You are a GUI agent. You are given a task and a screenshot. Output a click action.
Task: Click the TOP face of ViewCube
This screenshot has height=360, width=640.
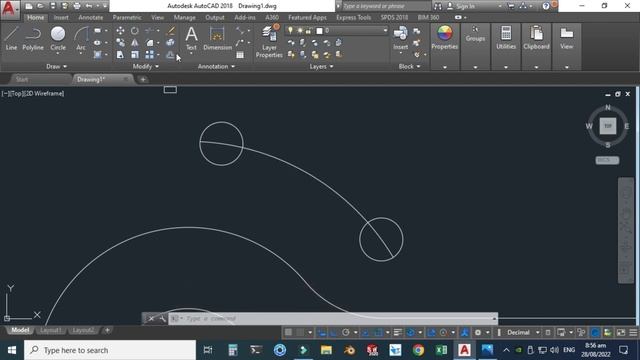[608, 126]
